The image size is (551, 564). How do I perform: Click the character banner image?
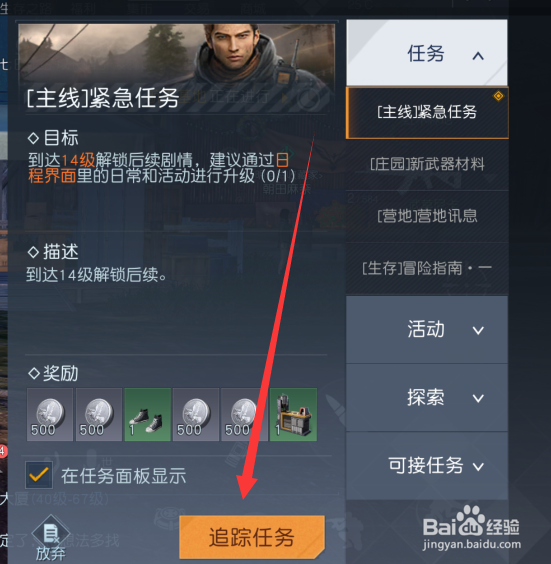(176, 68)
